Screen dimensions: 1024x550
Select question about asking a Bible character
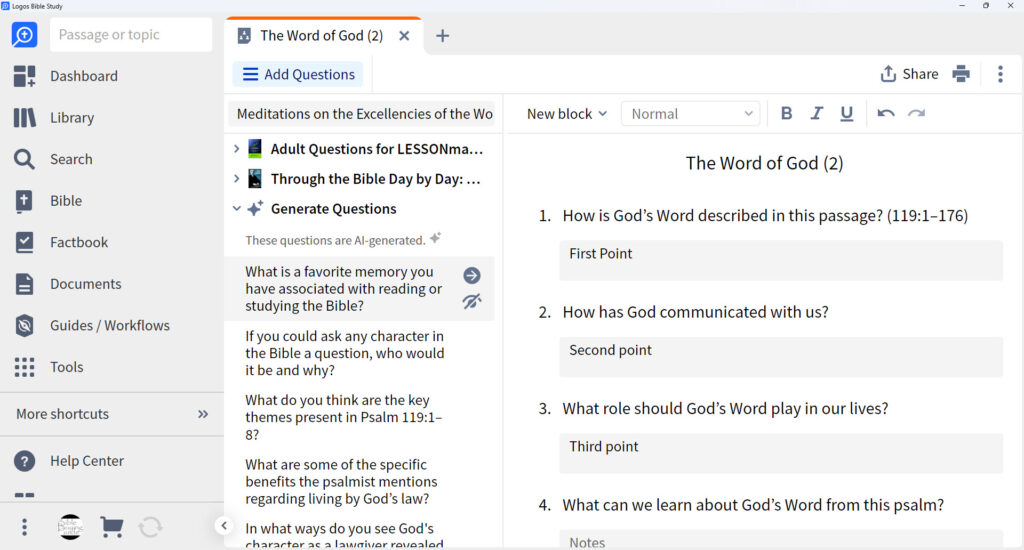click(345, 353)
